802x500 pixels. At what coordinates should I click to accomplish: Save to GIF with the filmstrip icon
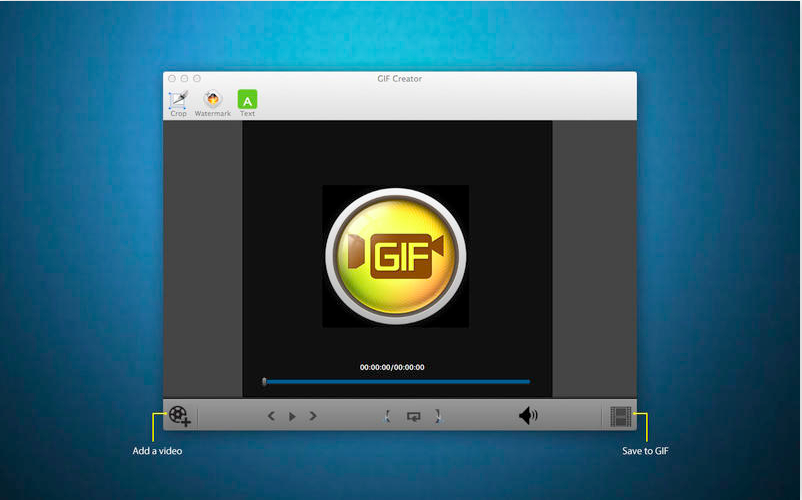click(x=621, y=416)
